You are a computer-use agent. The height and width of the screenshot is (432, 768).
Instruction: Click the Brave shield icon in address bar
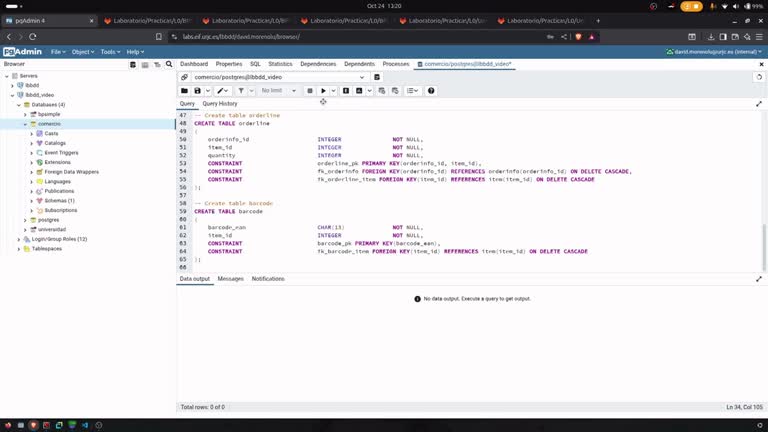pyautogui.click(x=578, y=37)
